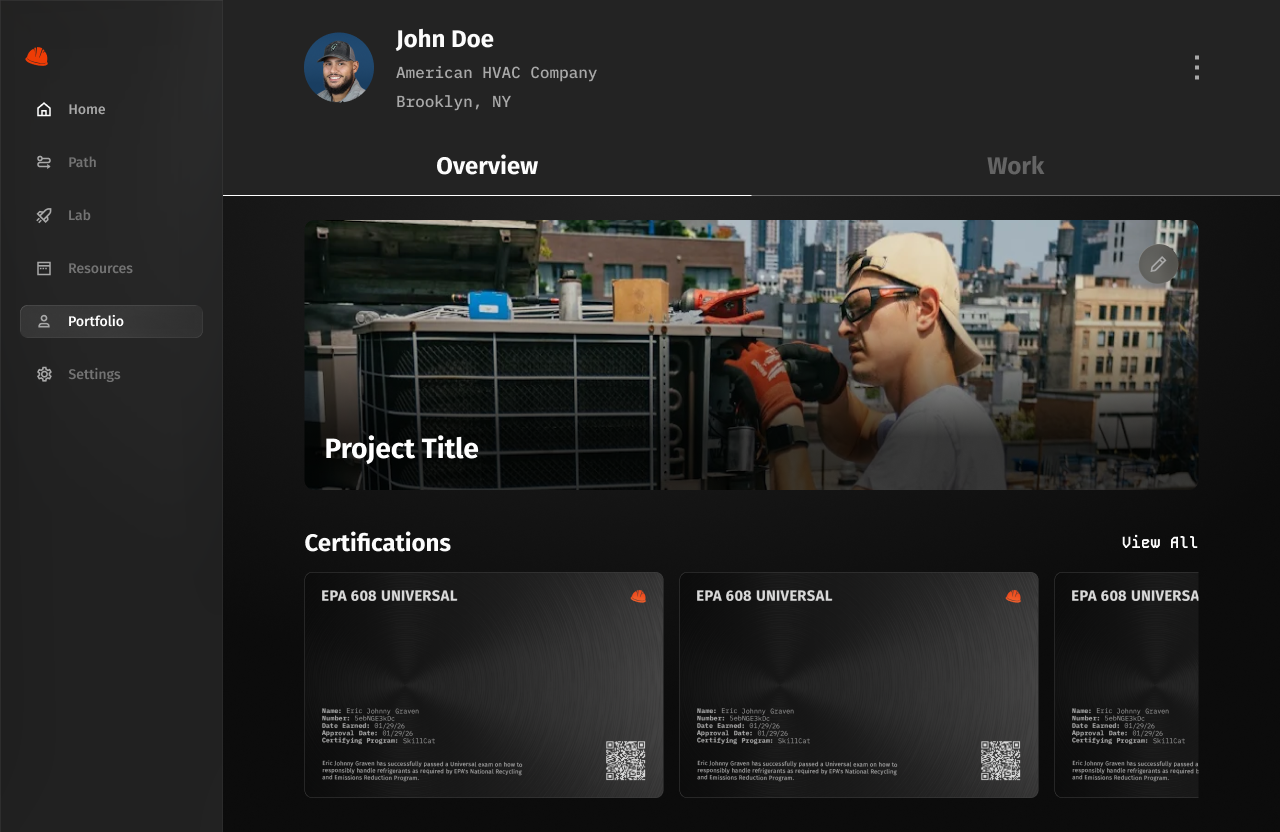This screenshot has height=832, width=1280.
Task: Click View All certifications link
Action: tap(1159, 542)
